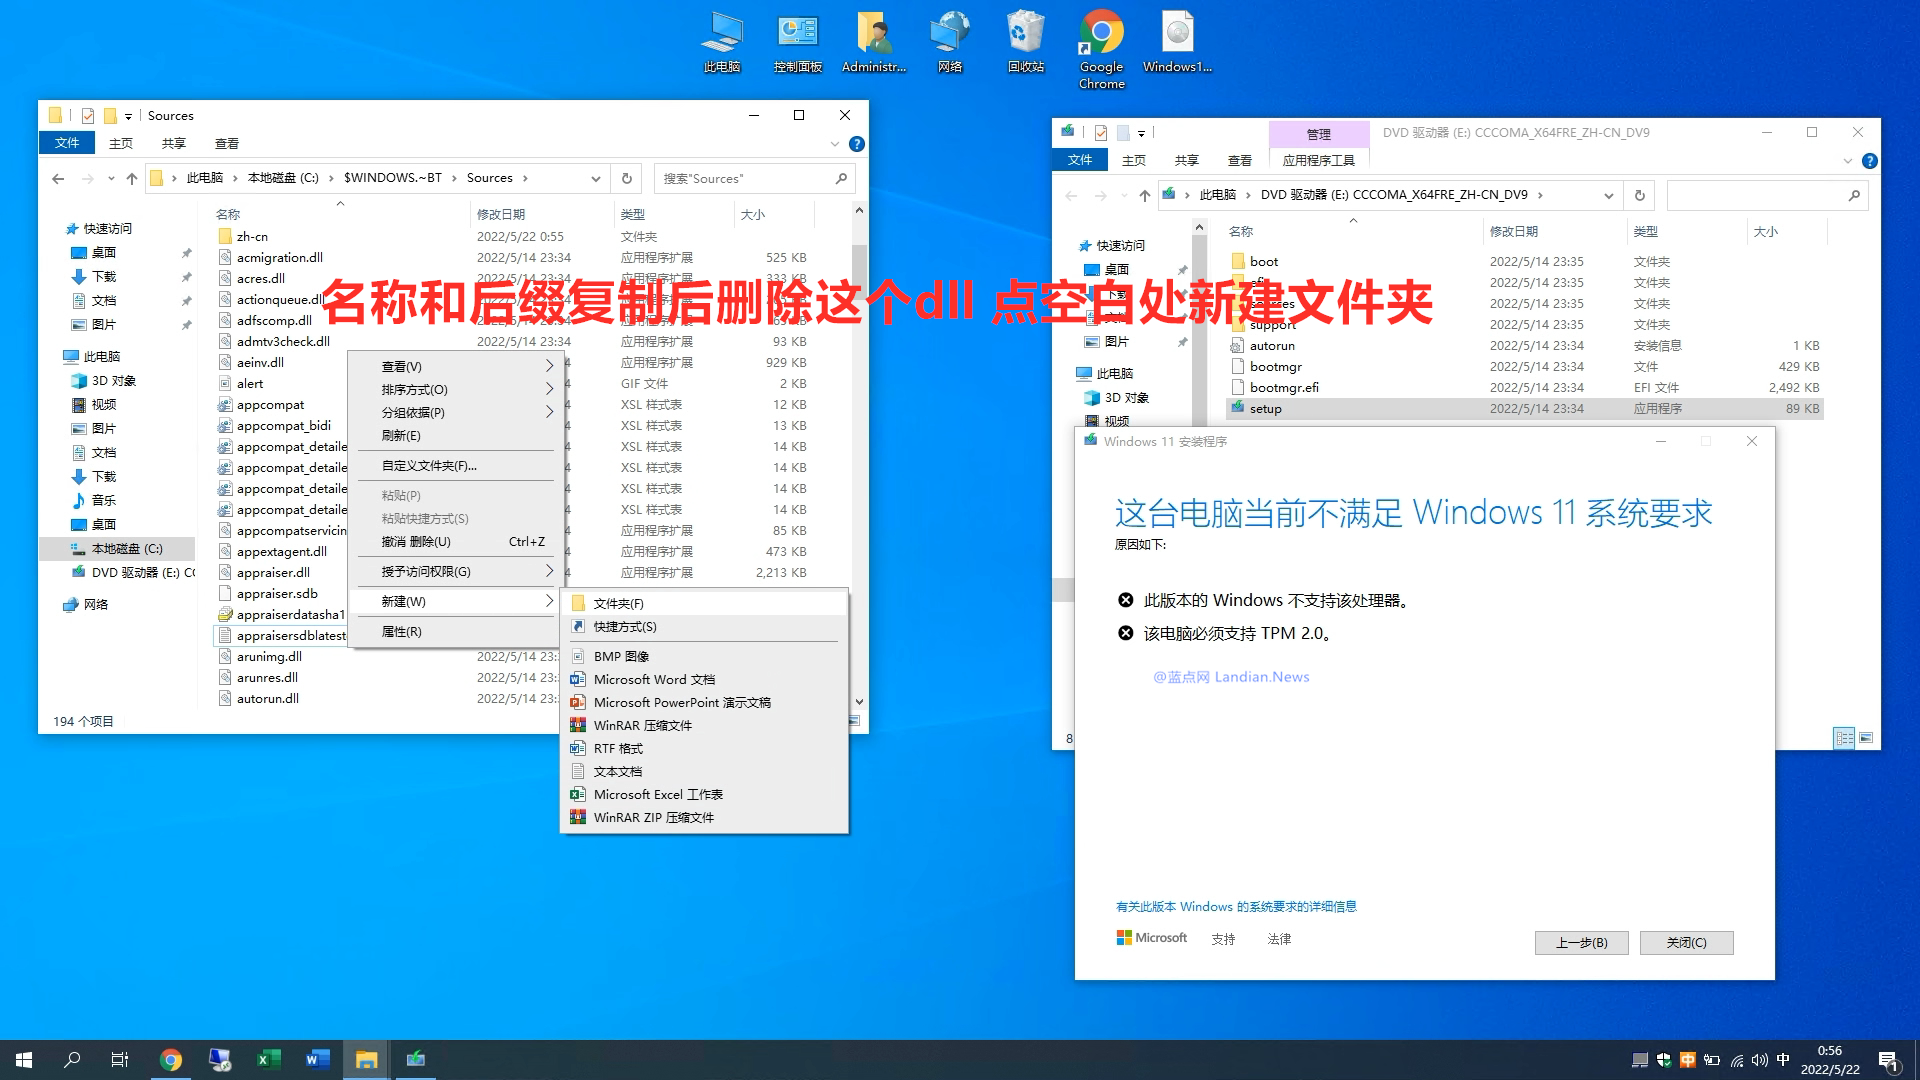This screenshot has height=1080, width=1920.
Task: Open the Windows 11 系统要求 details link
Action: [1236, 906]
